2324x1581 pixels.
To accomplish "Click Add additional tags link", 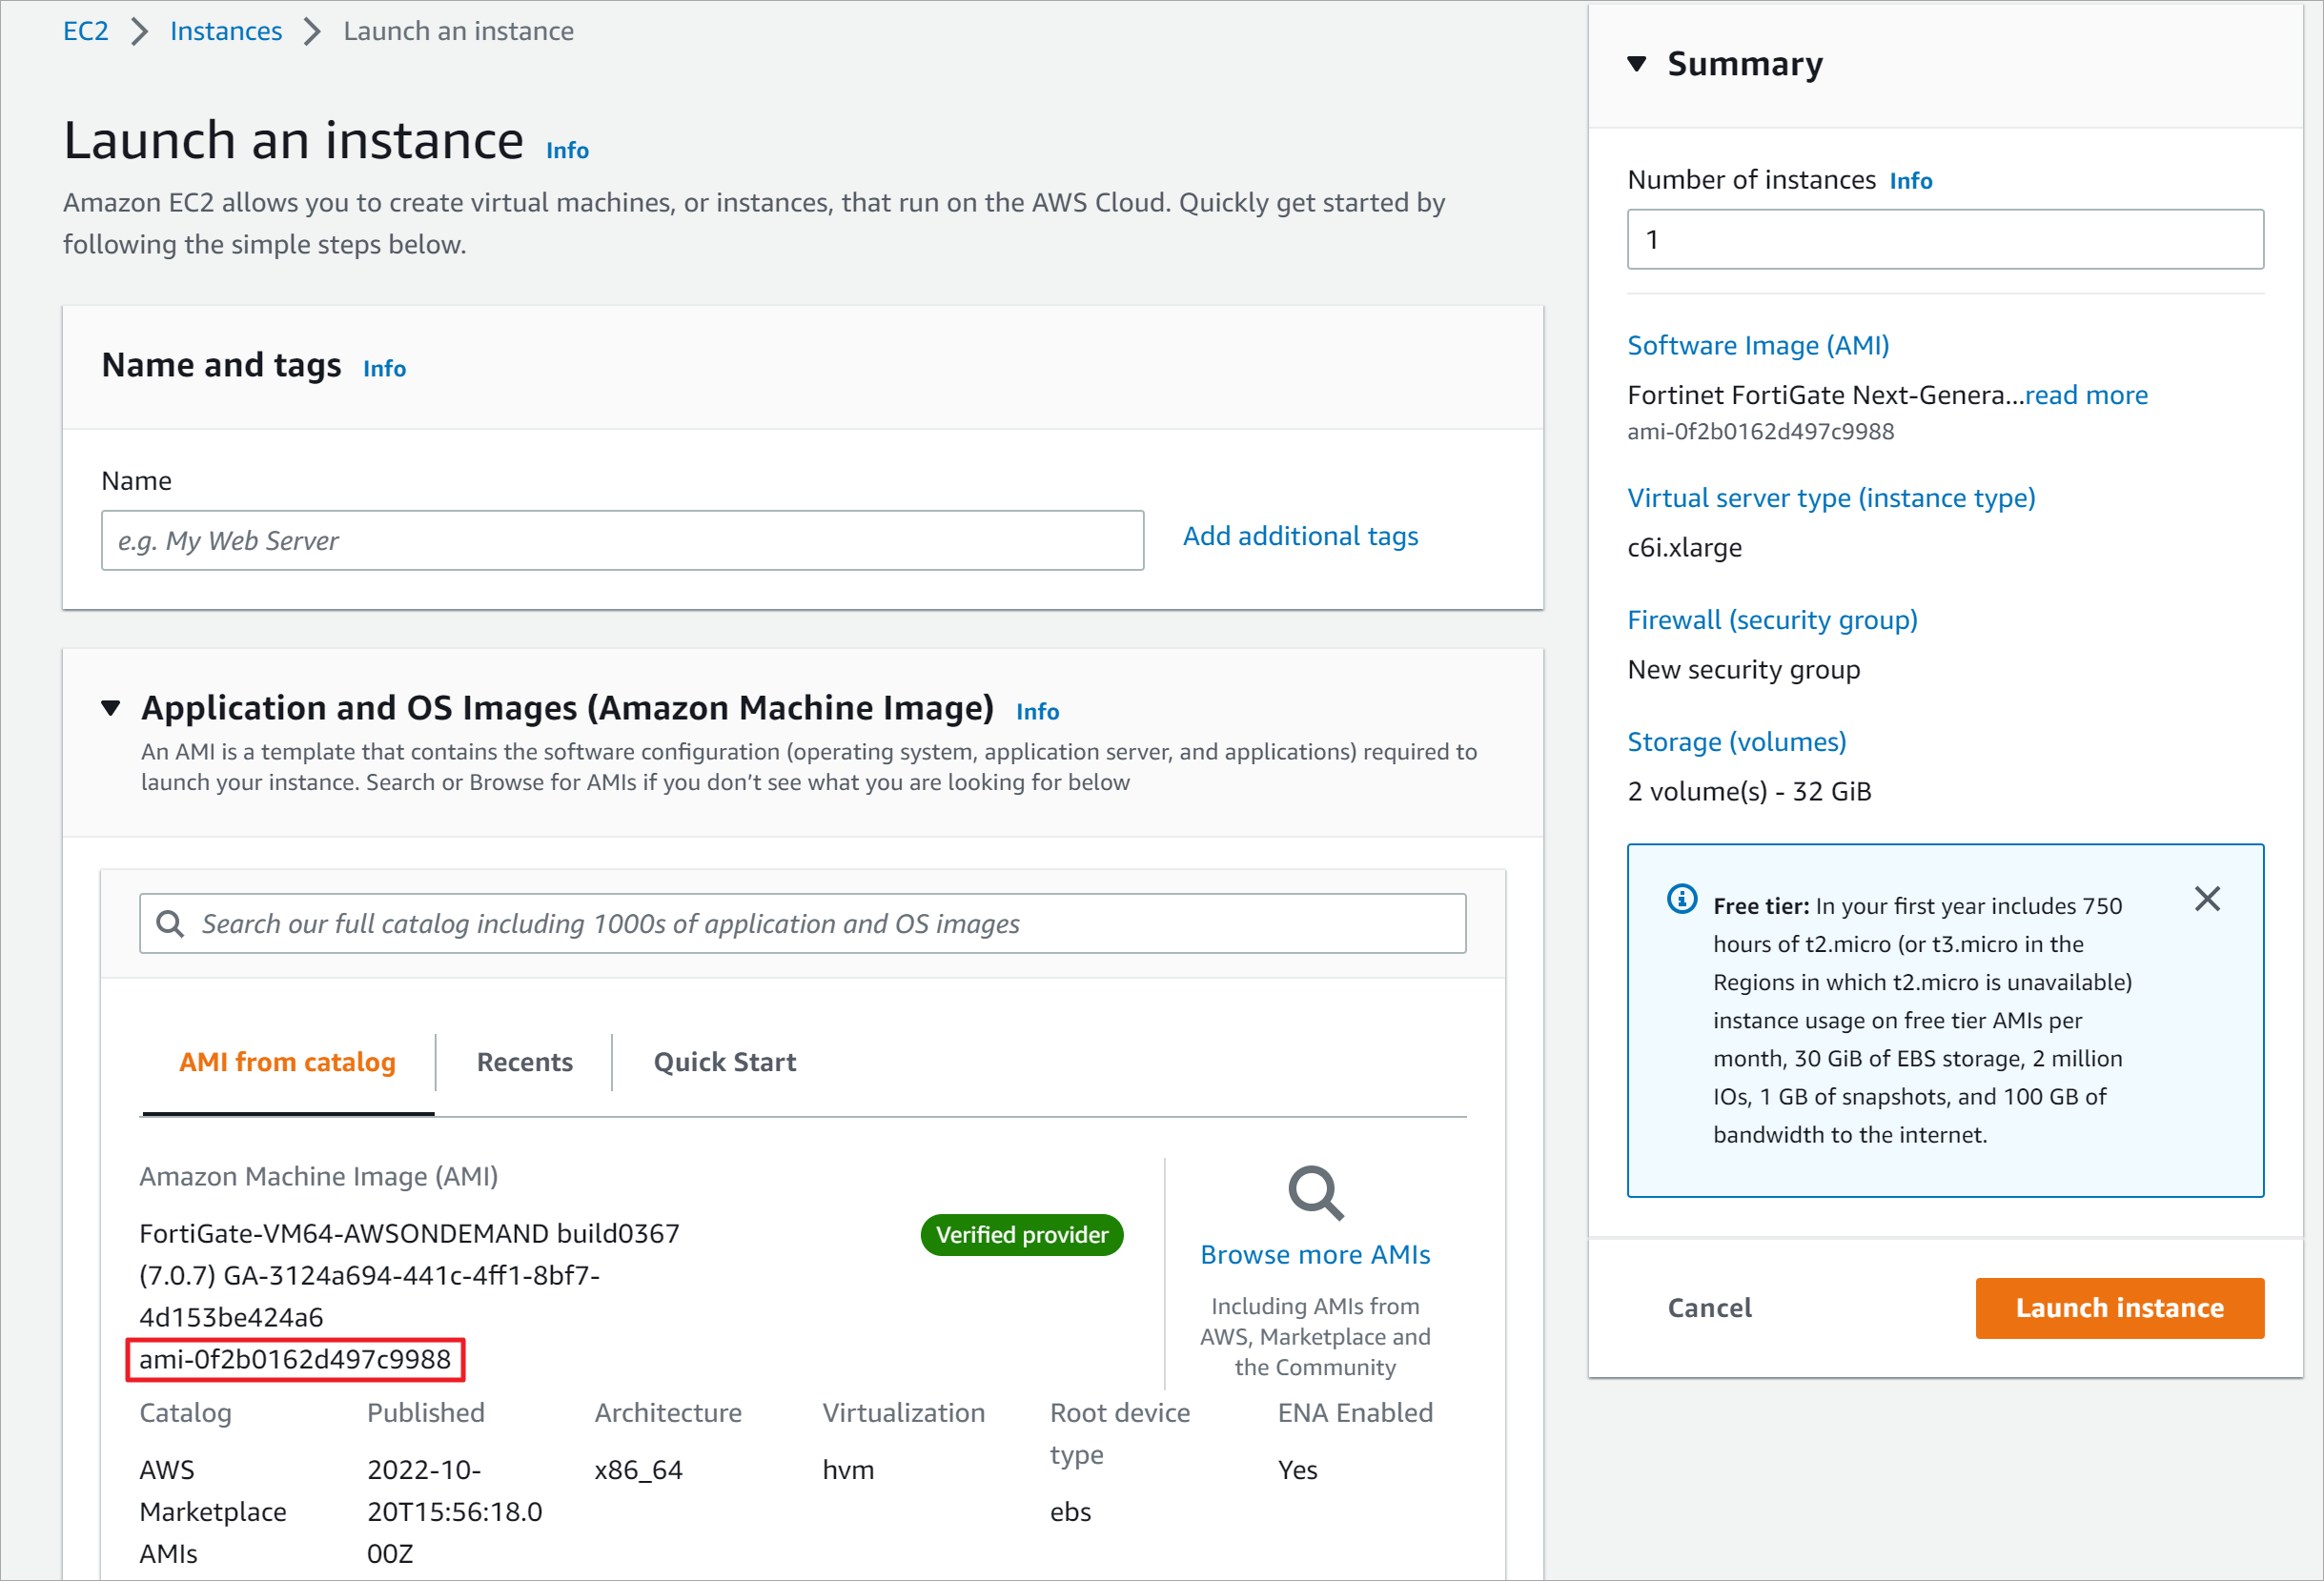I will click(1300, 537).
